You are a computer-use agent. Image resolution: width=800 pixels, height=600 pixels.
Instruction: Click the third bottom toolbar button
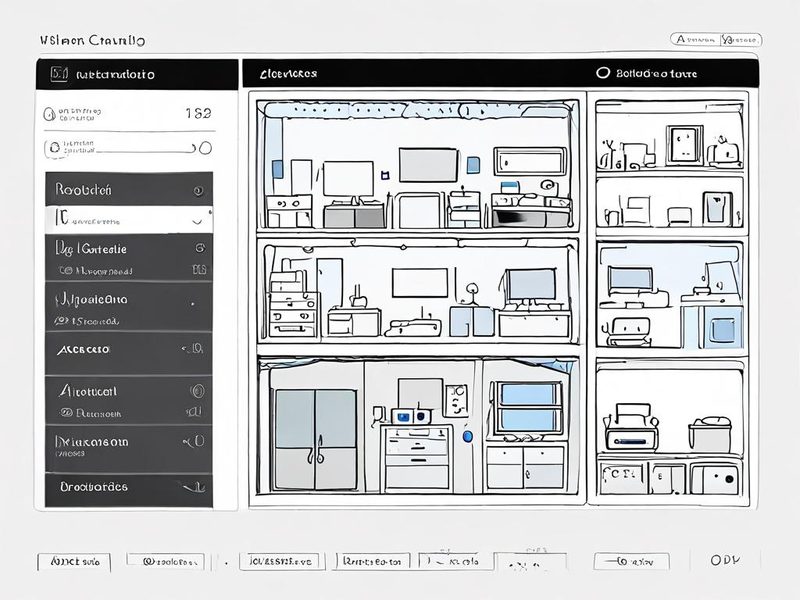282,562
